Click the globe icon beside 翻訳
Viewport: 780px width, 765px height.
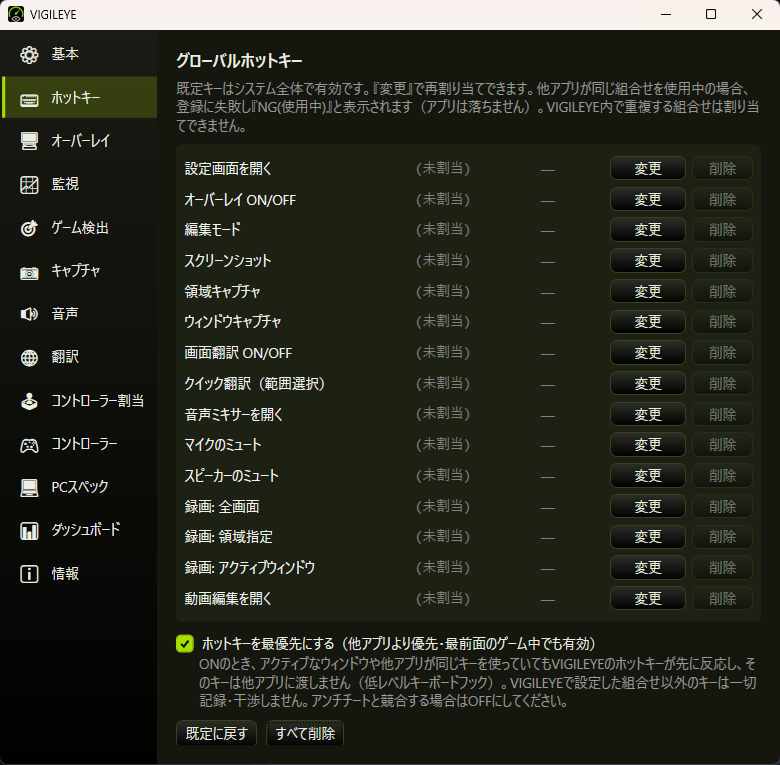pyautogui.click(x=29, y=358)
